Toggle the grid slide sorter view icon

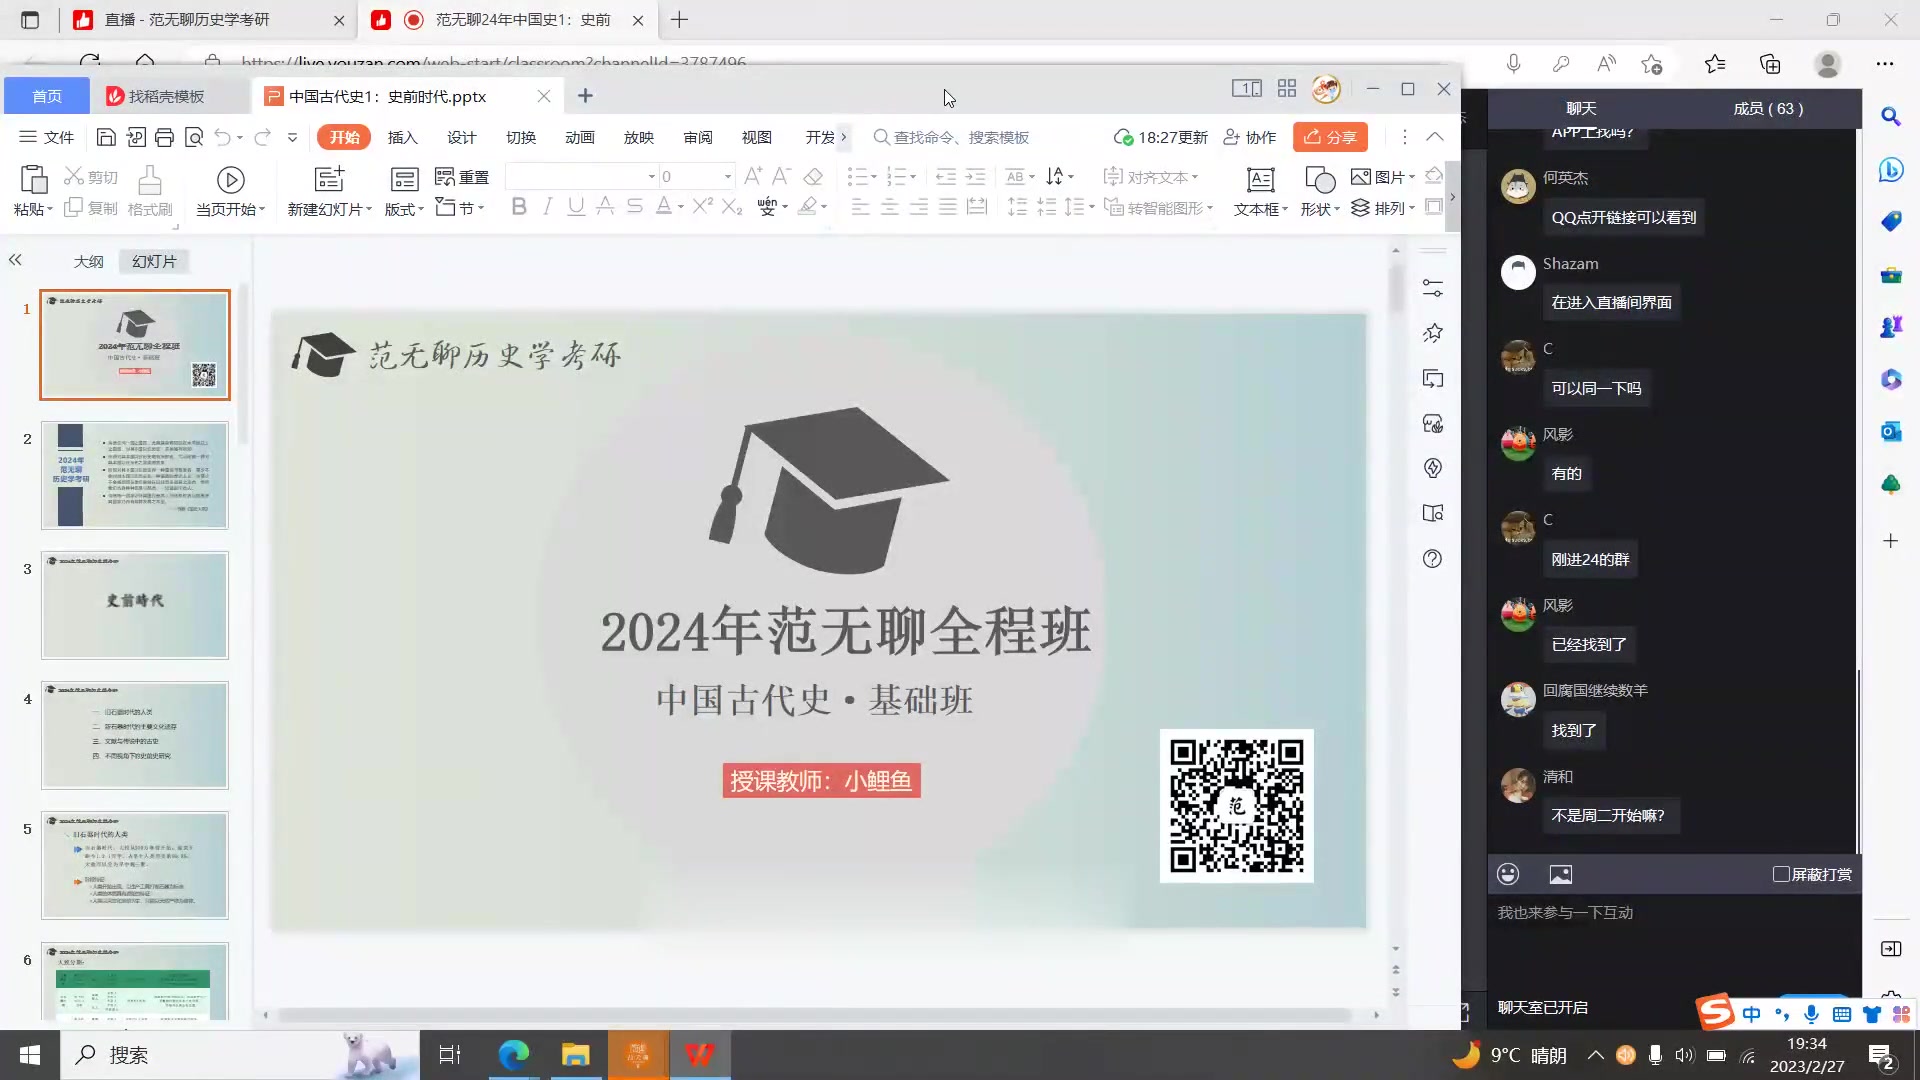click(x=1287, y=89)
